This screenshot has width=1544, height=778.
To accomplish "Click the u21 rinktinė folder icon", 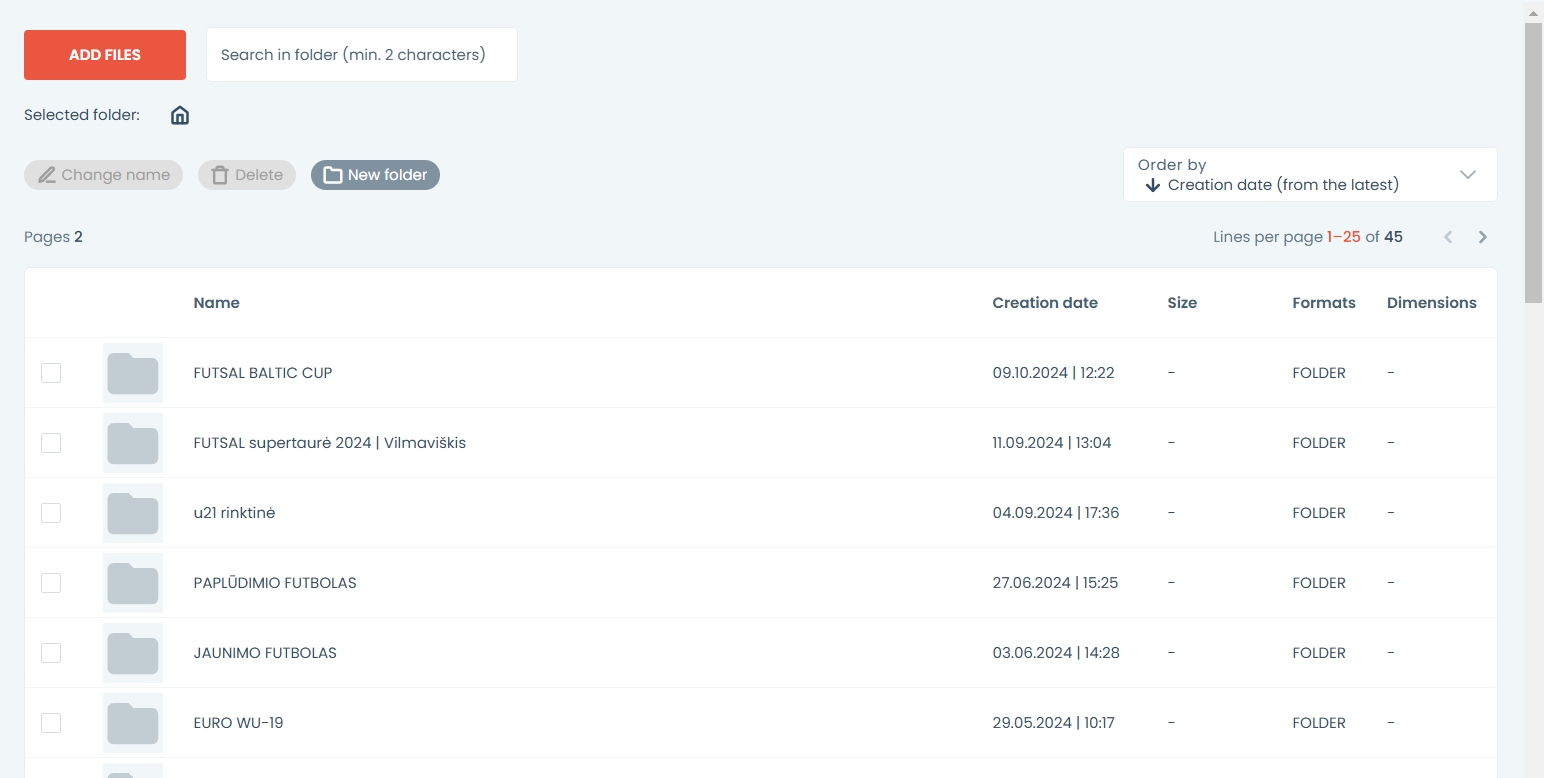I will [133, 513].
